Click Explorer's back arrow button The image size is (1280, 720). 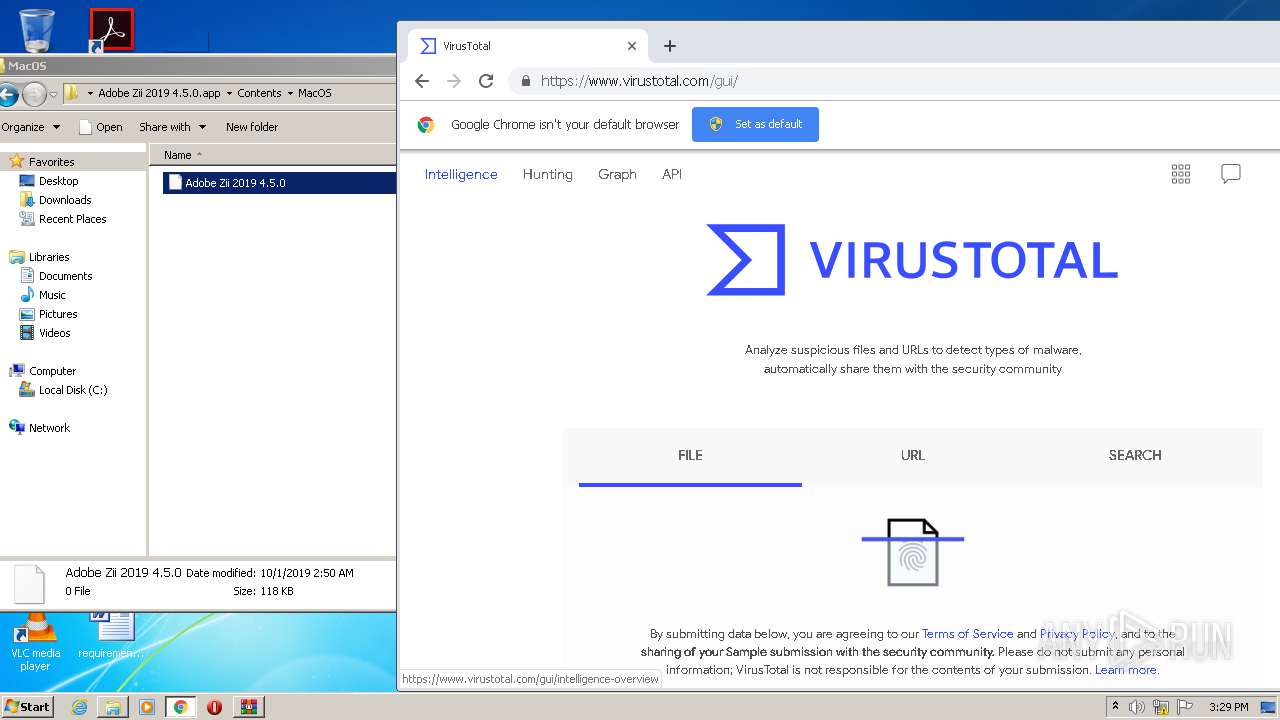(x=8, y=95)
